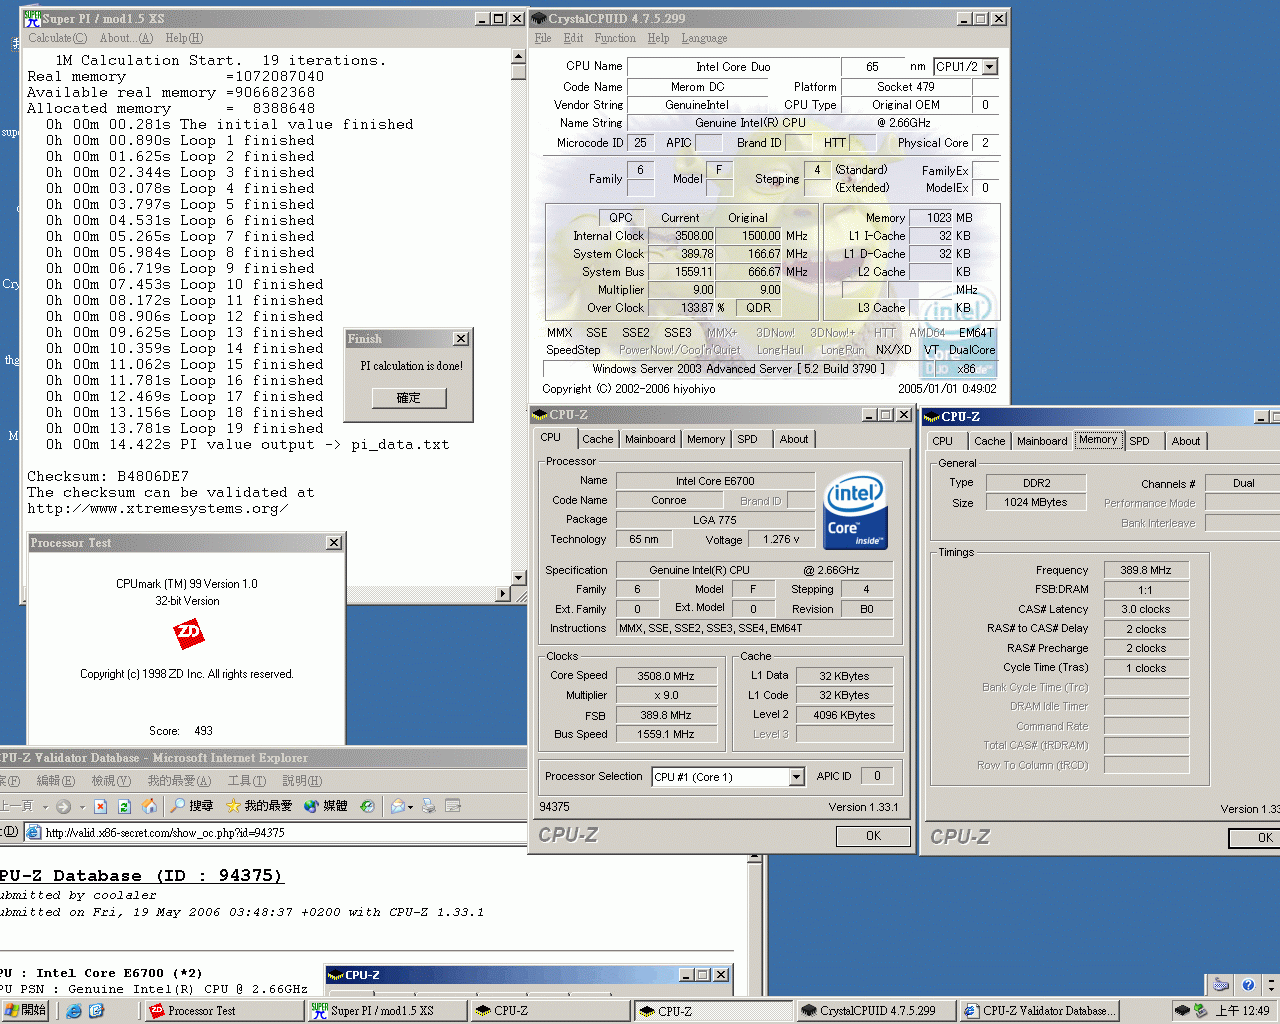
Task: Open Edit menu in CrystalCPUID
Action: (573, 38)
